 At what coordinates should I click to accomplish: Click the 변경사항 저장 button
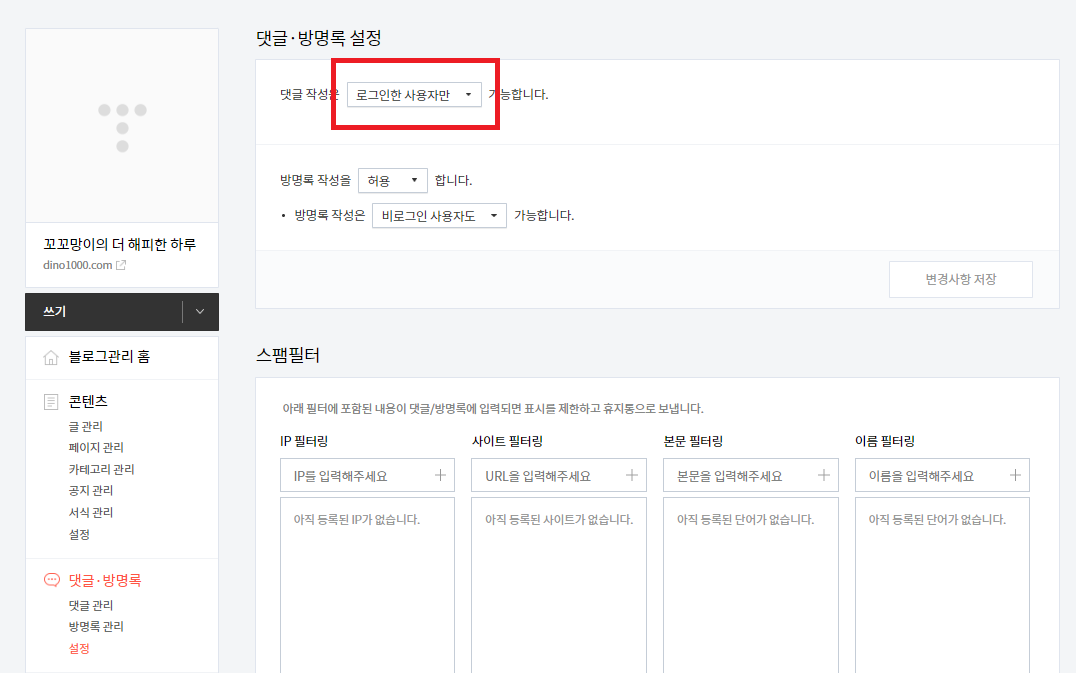click(960, 279)
